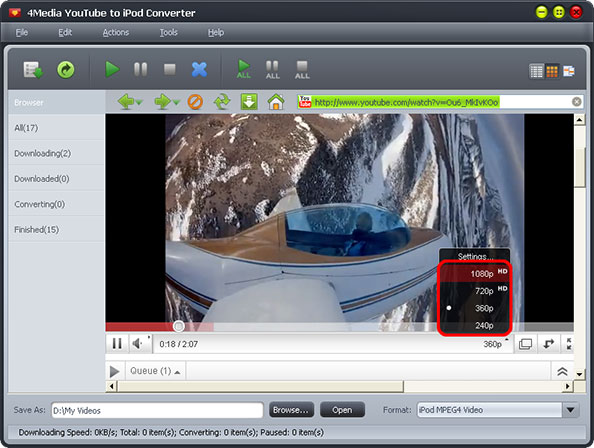
Task: Click the Open button
Action: 342,410
